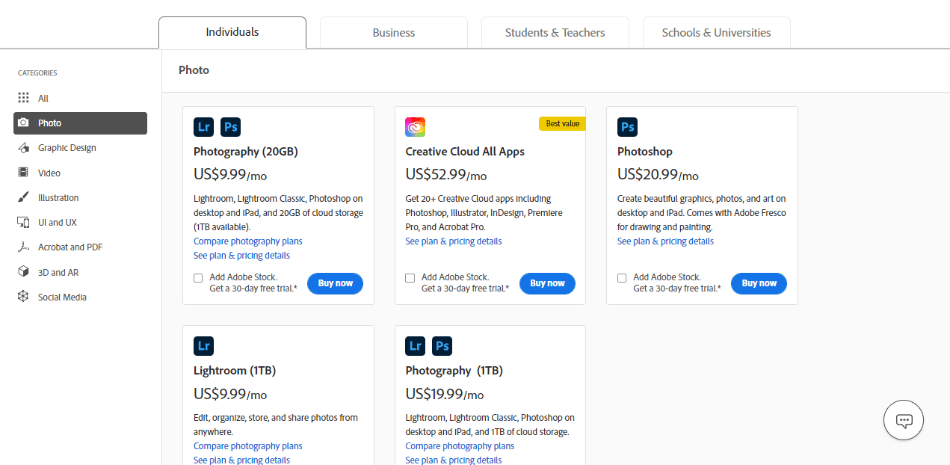Click Lightroom icon on Photography (20GB) card

point(204,127)
